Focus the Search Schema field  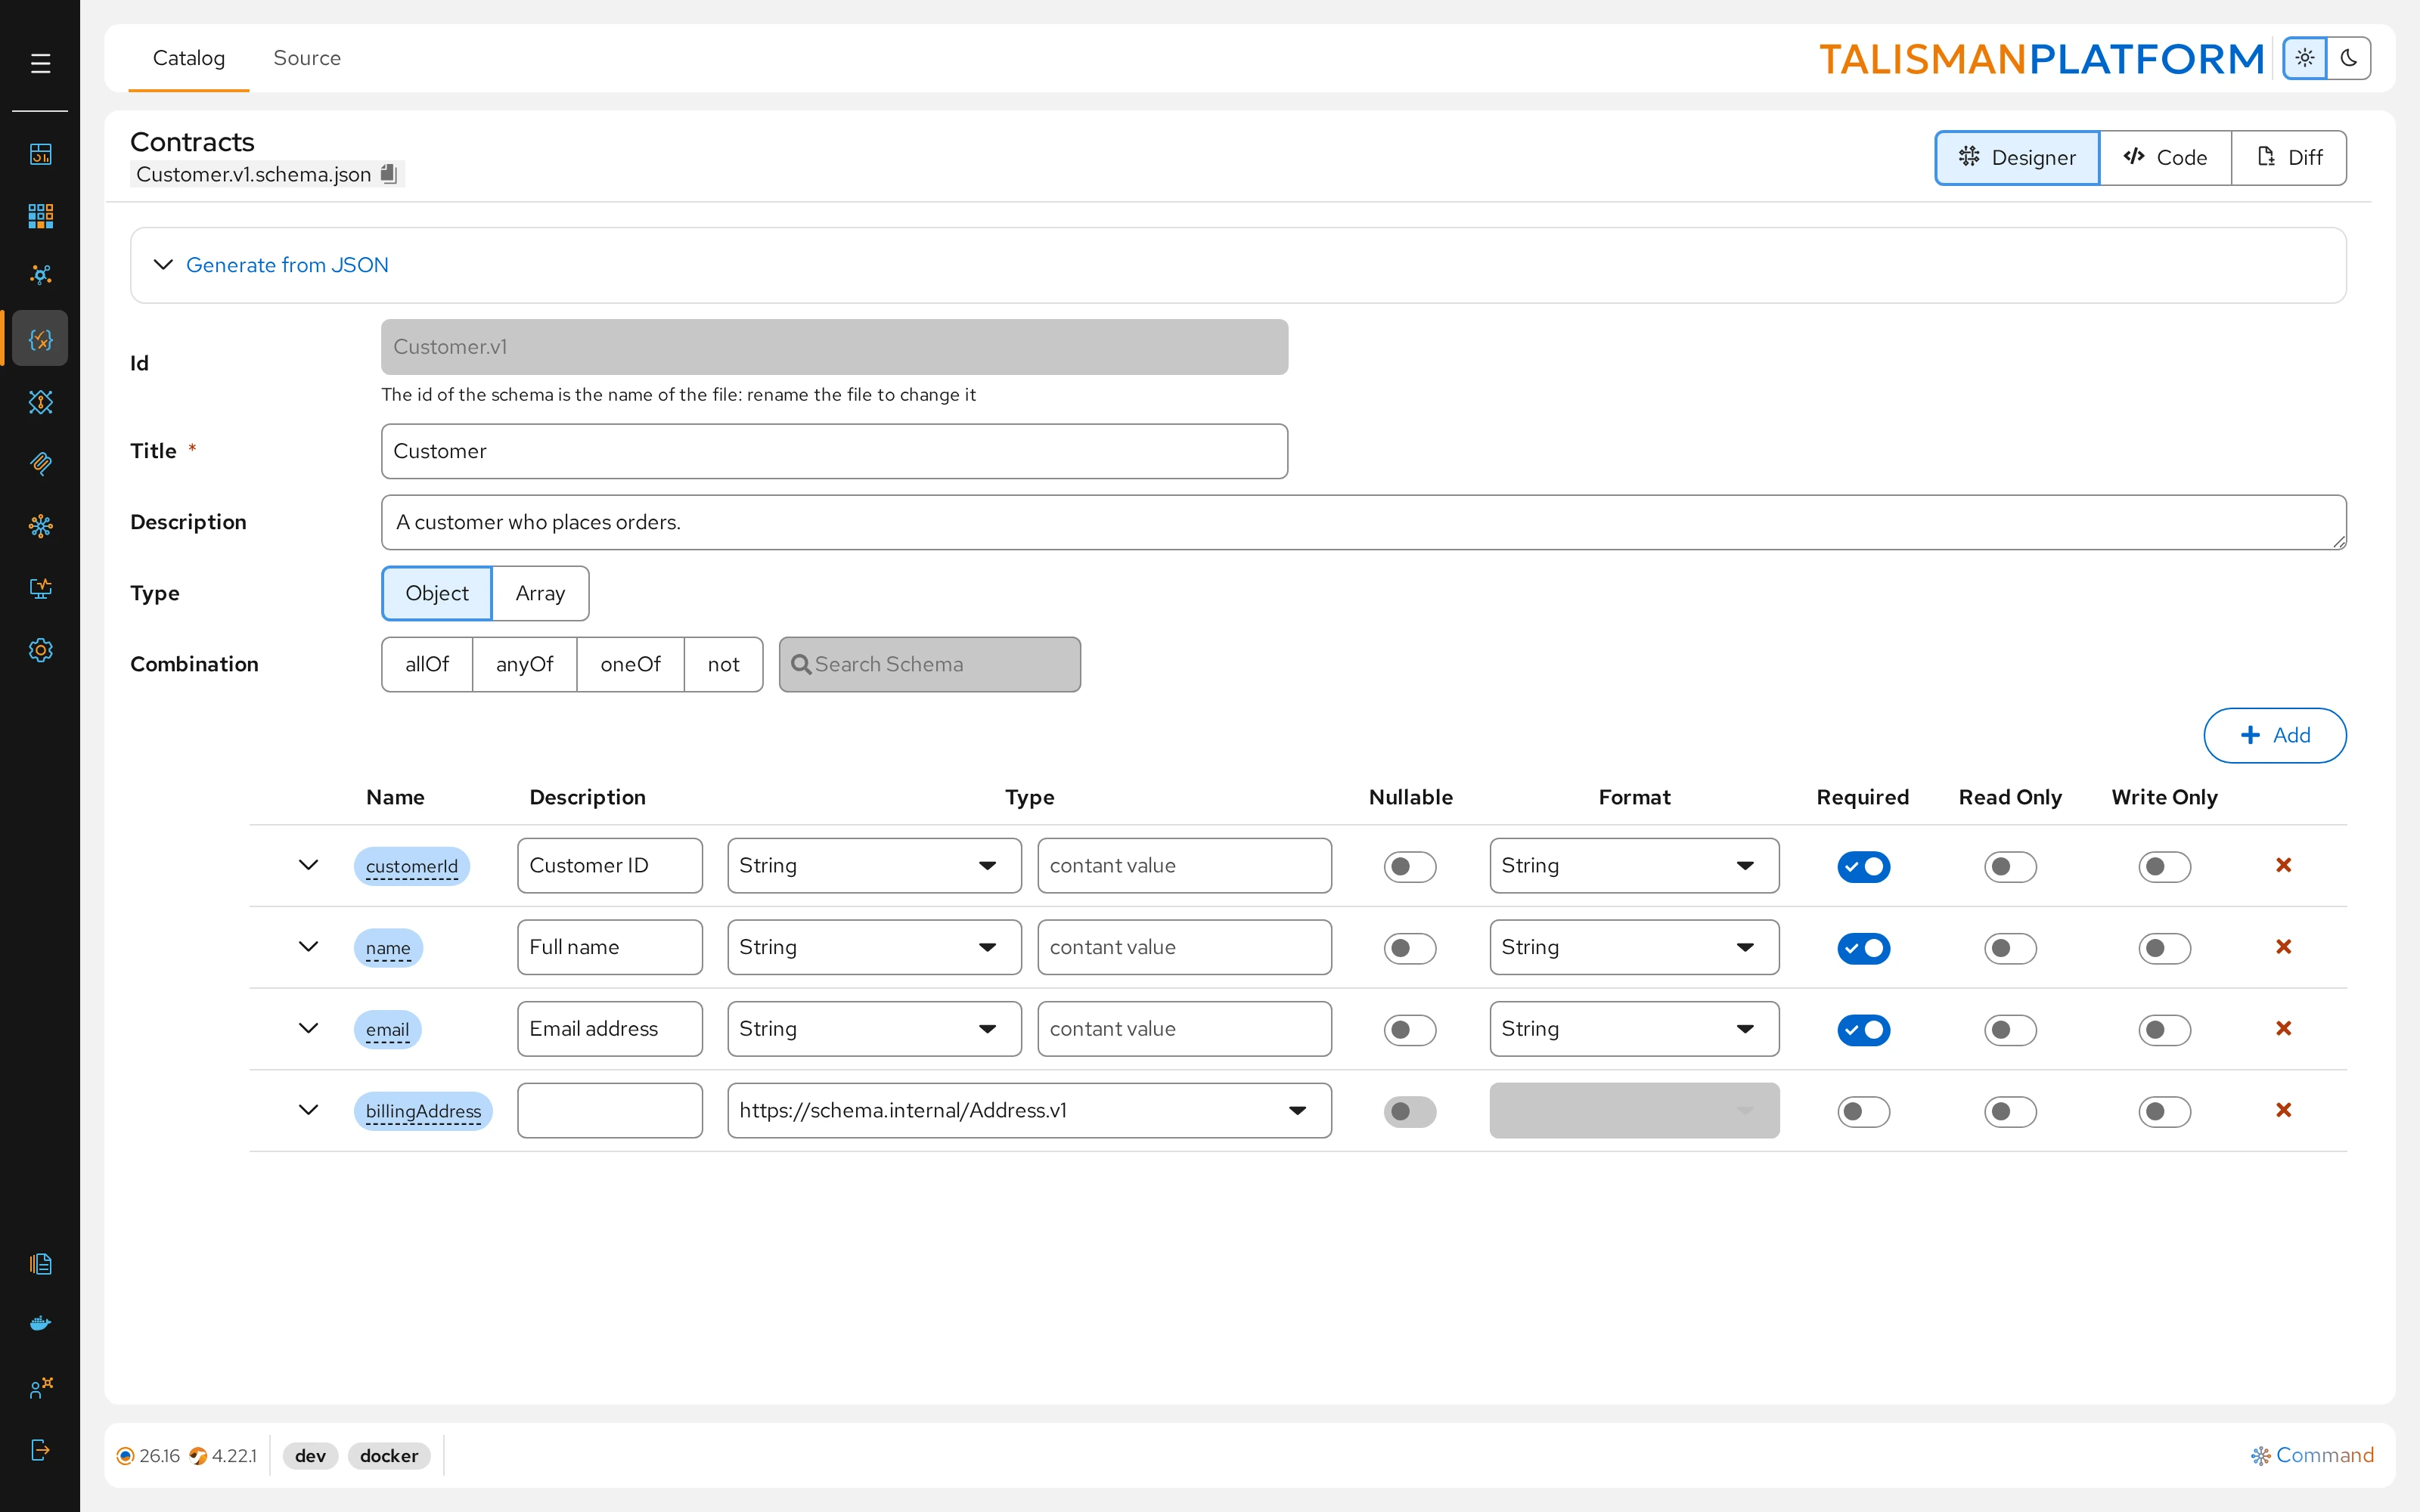point(929,664)
